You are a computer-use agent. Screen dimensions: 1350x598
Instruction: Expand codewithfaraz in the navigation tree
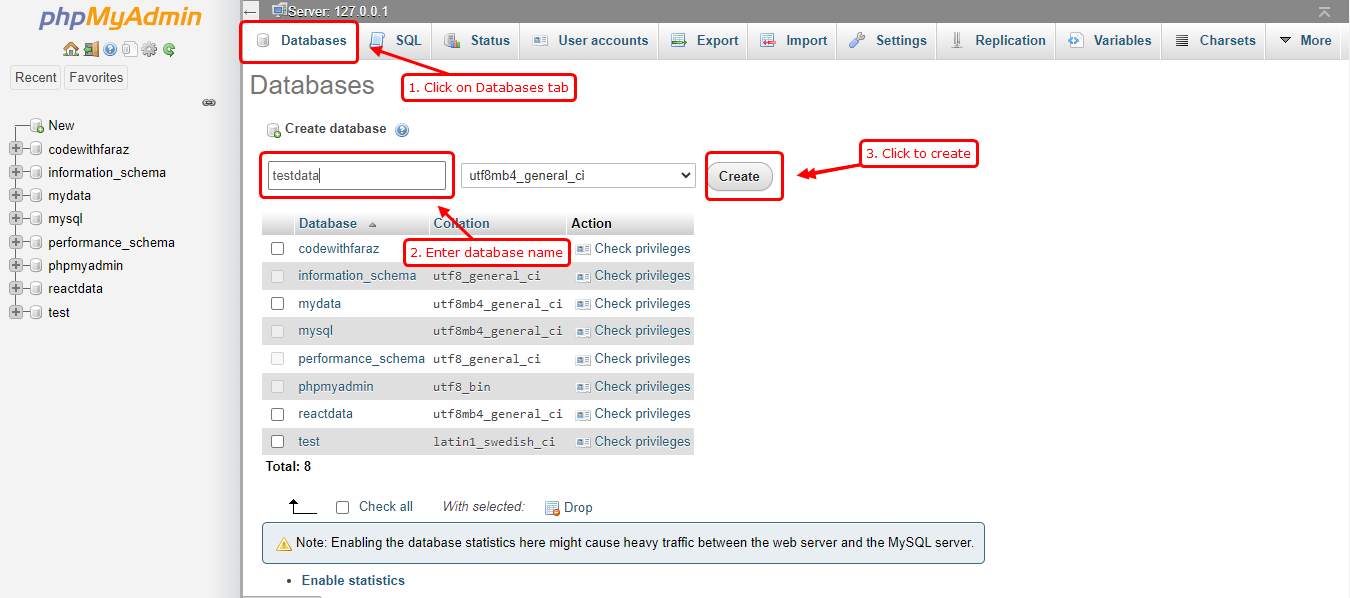coord(15,149)
